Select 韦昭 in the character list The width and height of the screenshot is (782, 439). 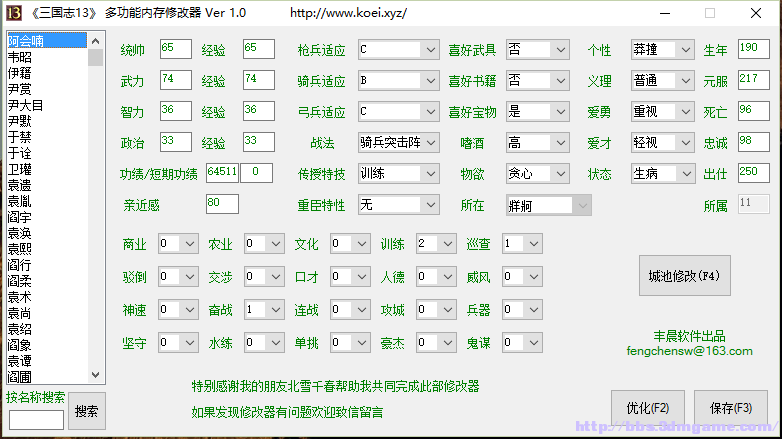(x=20, y=57)
